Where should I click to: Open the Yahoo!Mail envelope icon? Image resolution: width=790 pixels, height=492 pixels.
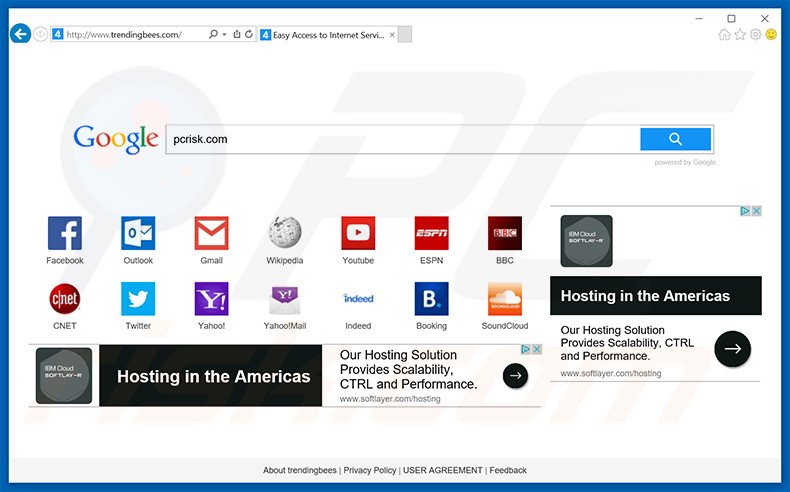tap(285, 299)
